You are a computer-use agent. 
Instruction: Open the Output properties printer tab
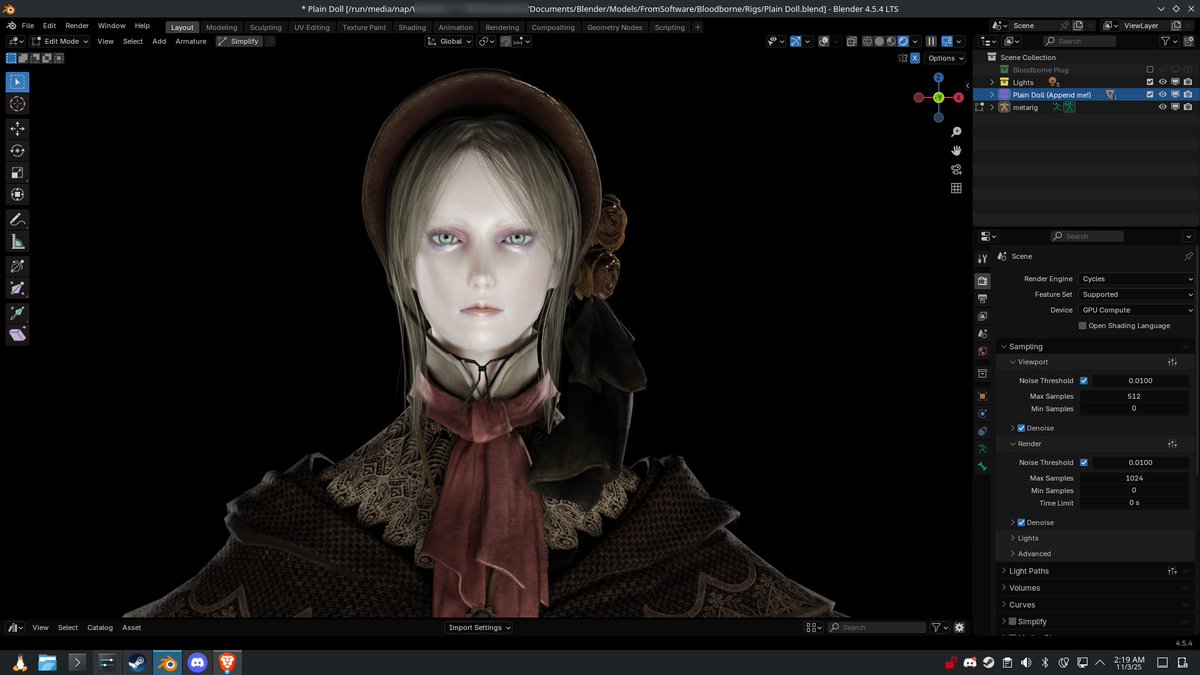[x=982, y=299]
